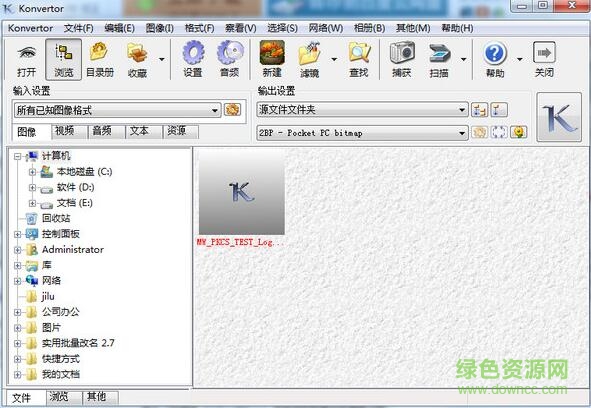Click the first icon right of output folder
Image resolution: width=591 pixels, height=408 pixels.
479,110
